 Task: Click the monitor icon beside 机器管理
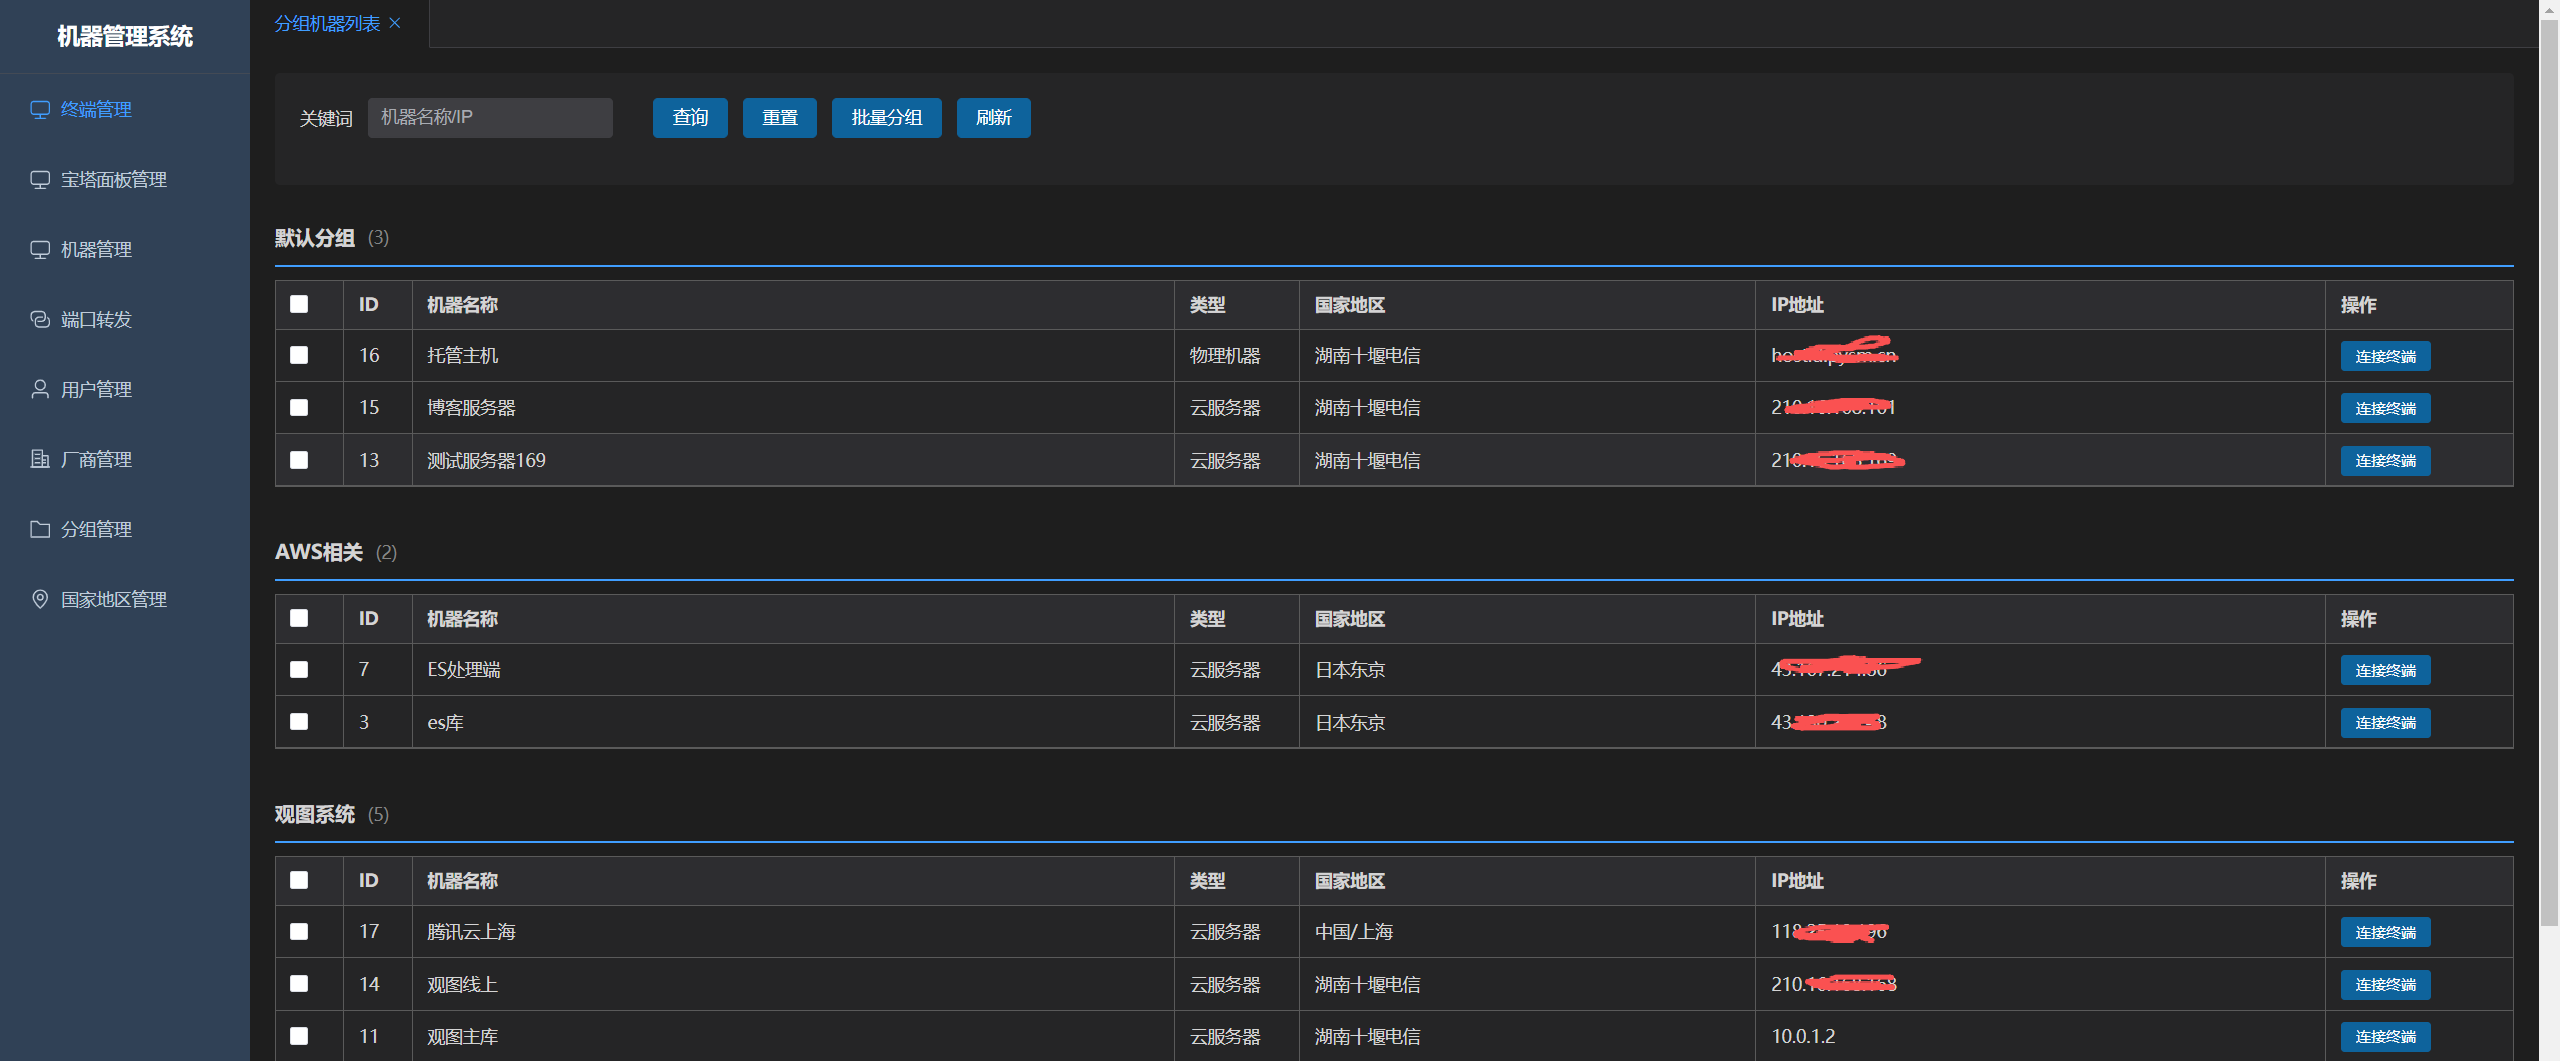coord(40,250)
